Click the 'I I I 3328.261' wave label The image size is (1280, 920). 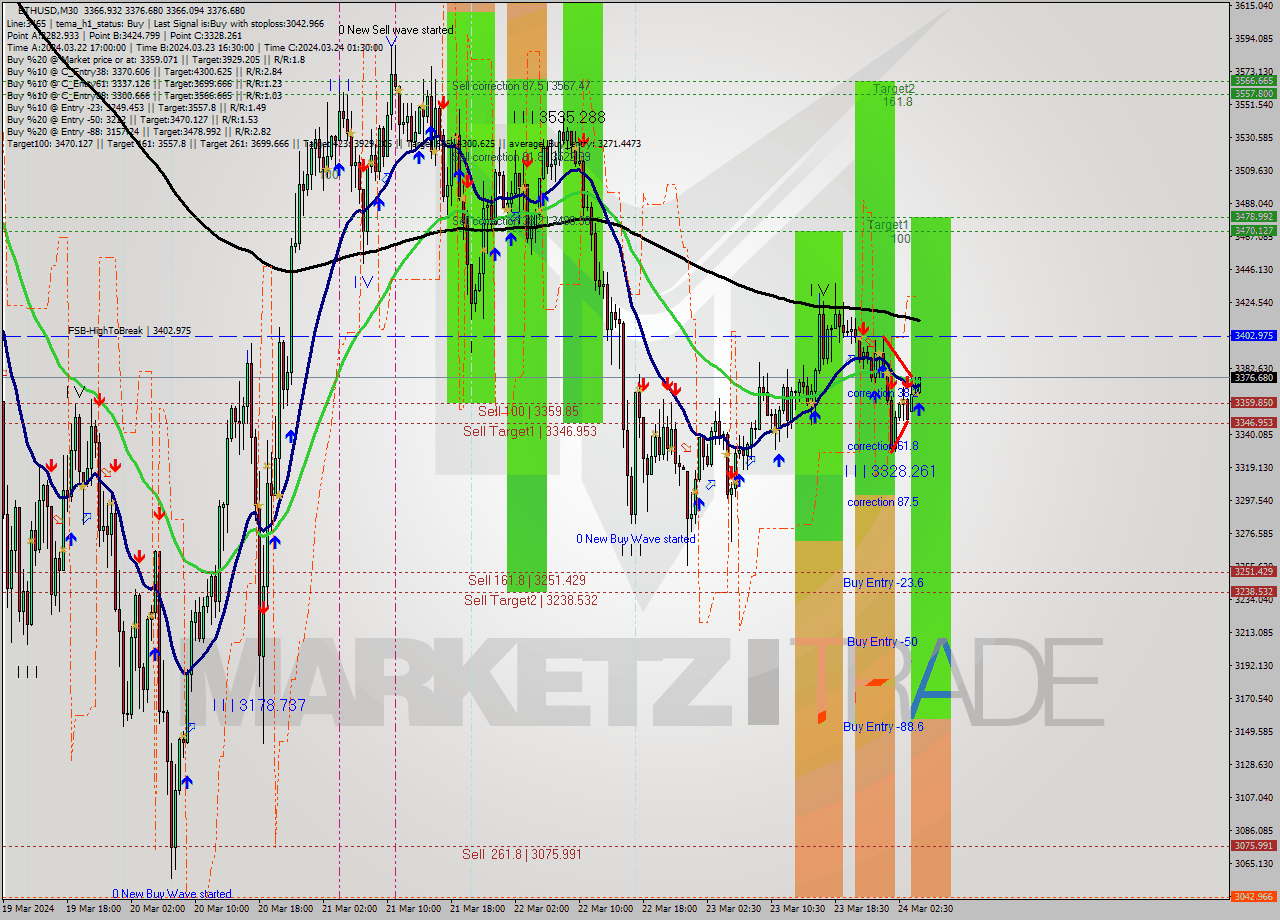(x=890, y=471)
